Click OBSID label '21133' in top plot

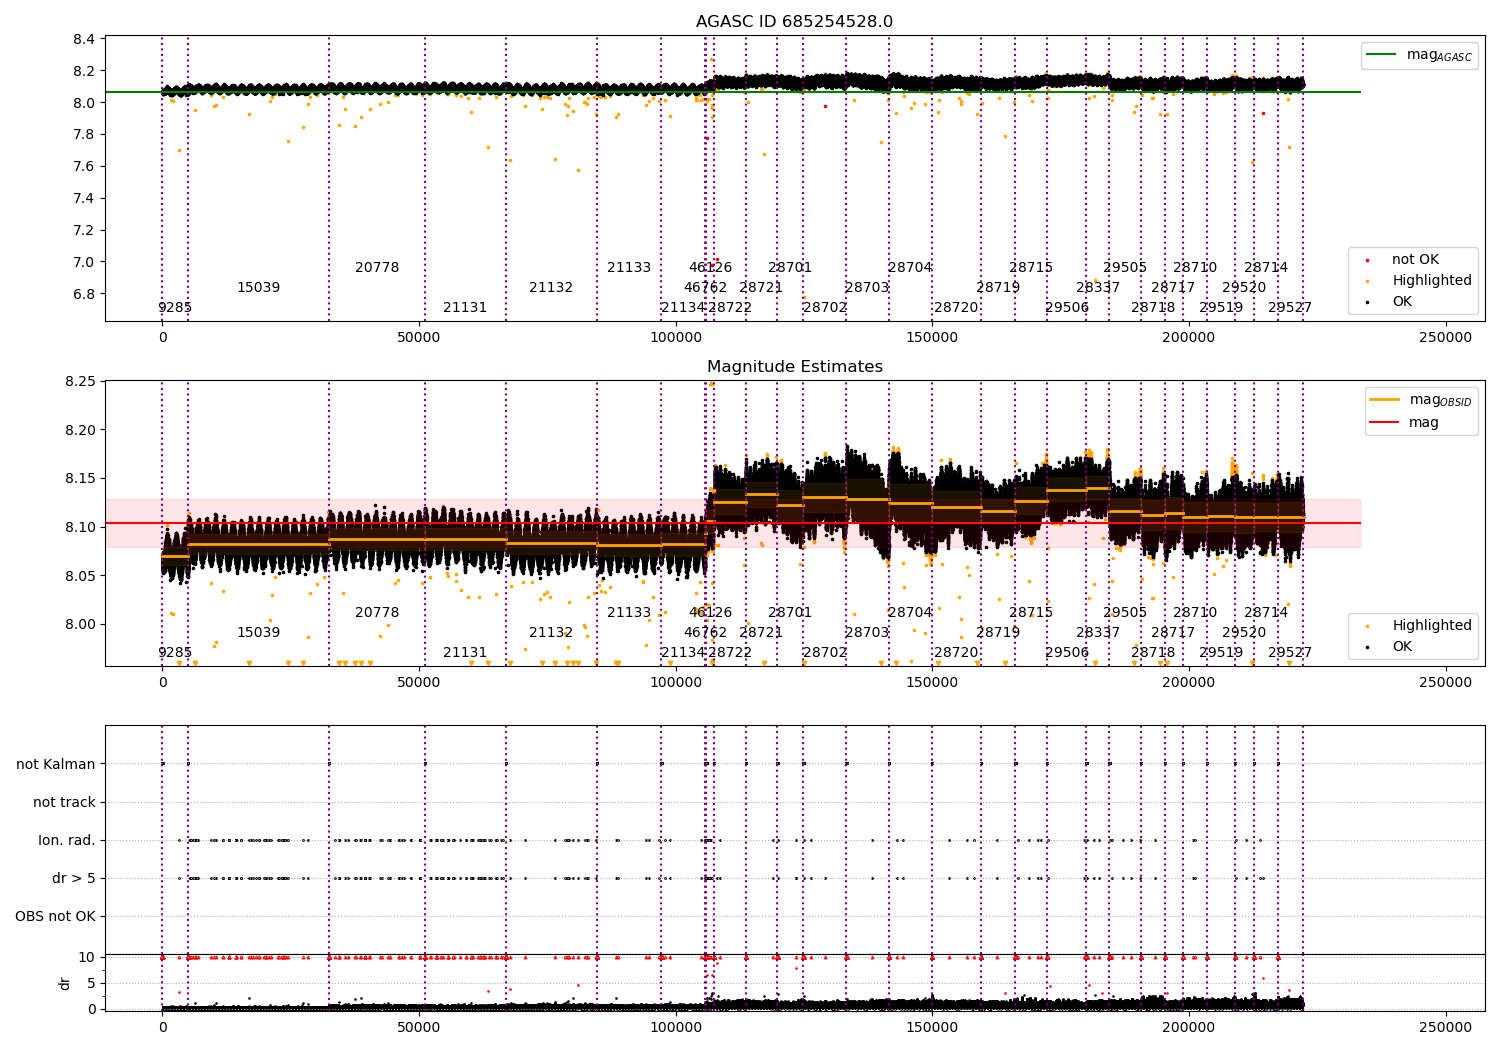point(629,267)
